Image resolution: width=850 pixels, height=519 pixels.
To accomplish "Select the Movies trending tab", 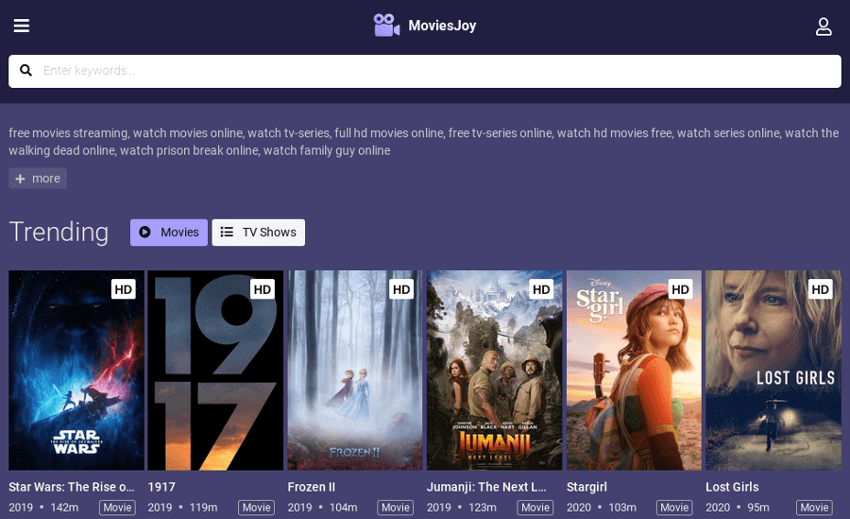I will [x=169, y=232].
